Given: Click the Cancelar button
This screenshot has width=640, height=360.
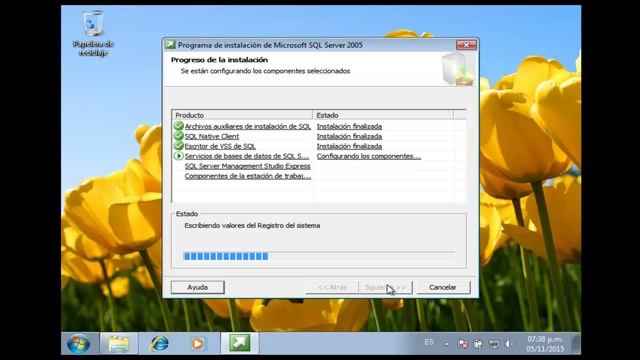Looking at the screenshot, I should pyautogui.click(x=443, y=287).
